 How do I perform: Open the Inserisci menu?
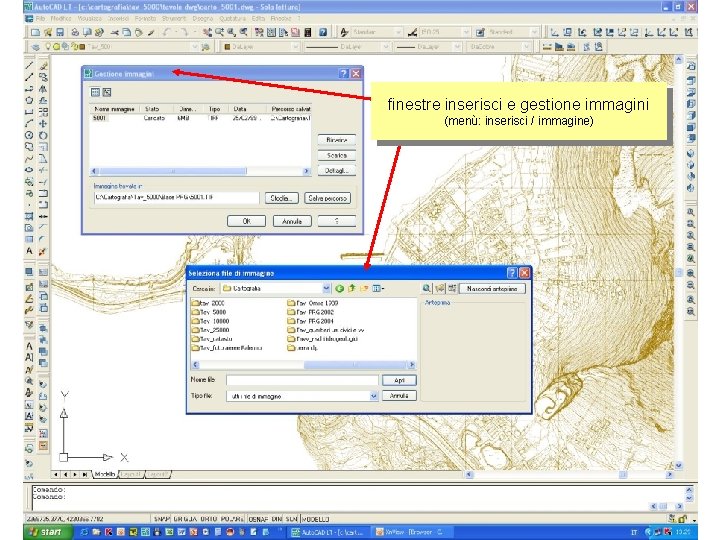118,18
